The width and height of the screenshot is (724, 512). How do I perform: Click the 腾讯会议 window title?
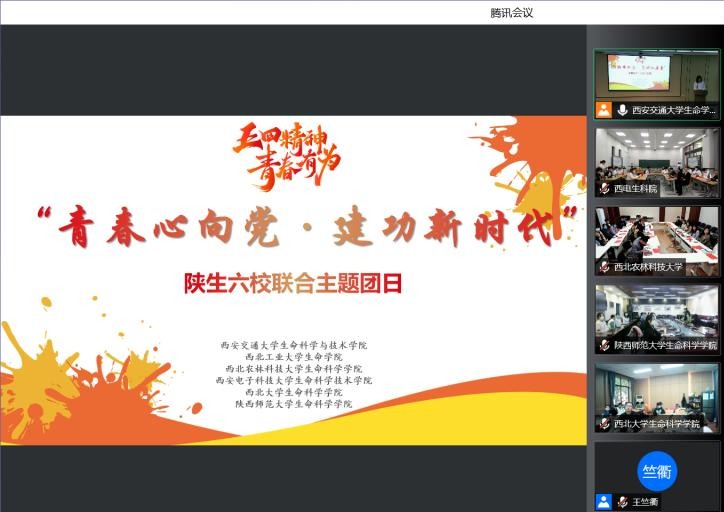[512, 12]
